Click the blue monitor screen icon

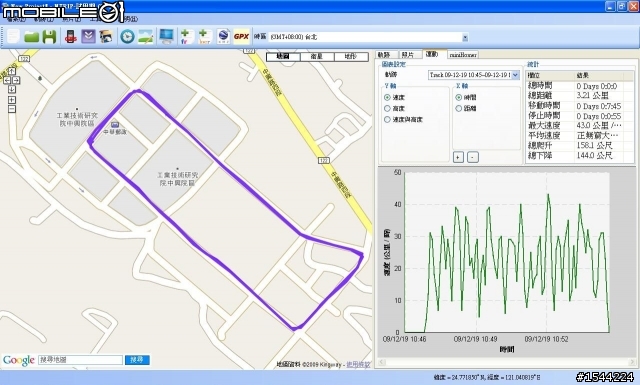coord(167,37)
